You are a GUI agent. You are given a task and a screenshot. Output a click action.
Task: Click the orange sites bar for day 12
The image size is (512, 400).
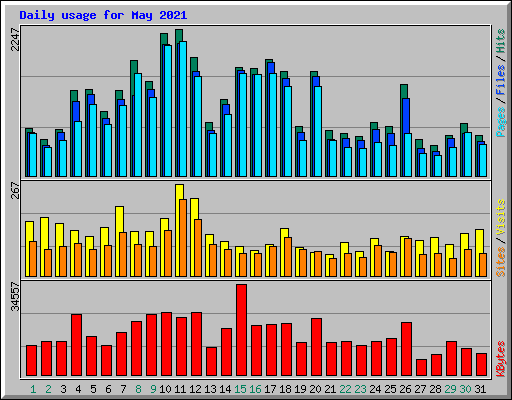198,248
